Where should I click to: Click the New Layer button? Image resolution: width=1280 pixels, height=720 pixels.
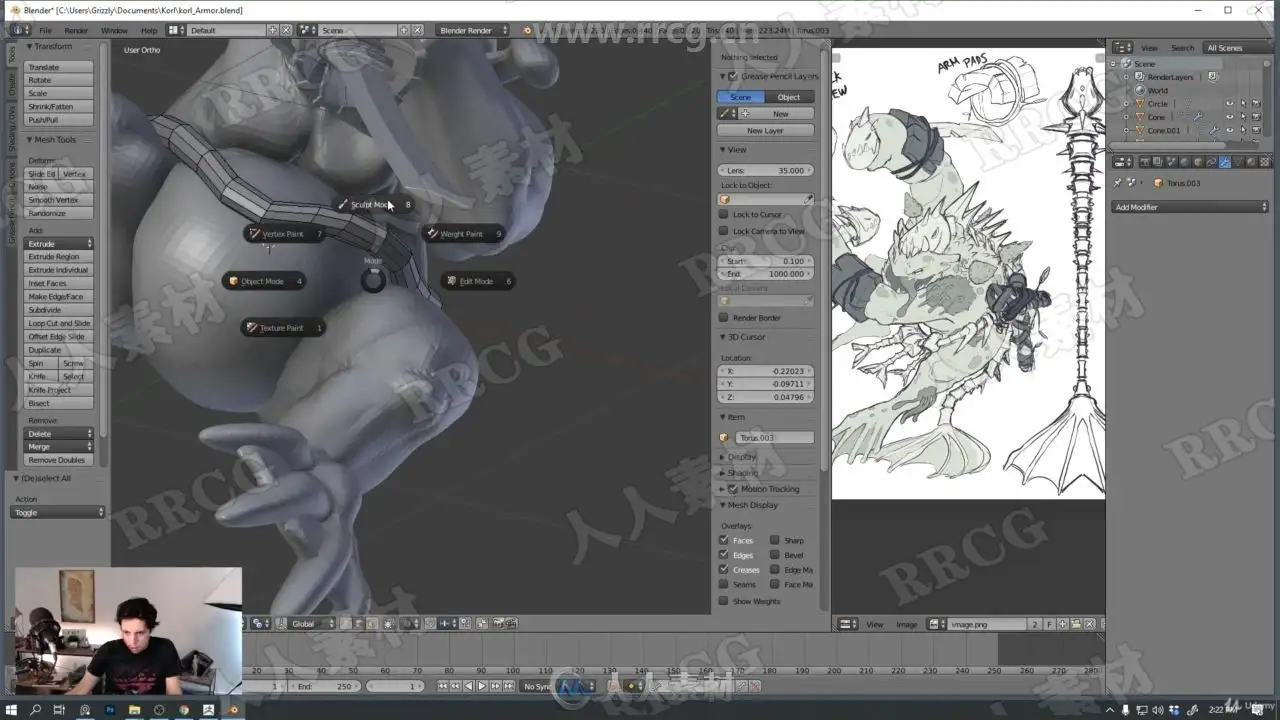point(765,131)
